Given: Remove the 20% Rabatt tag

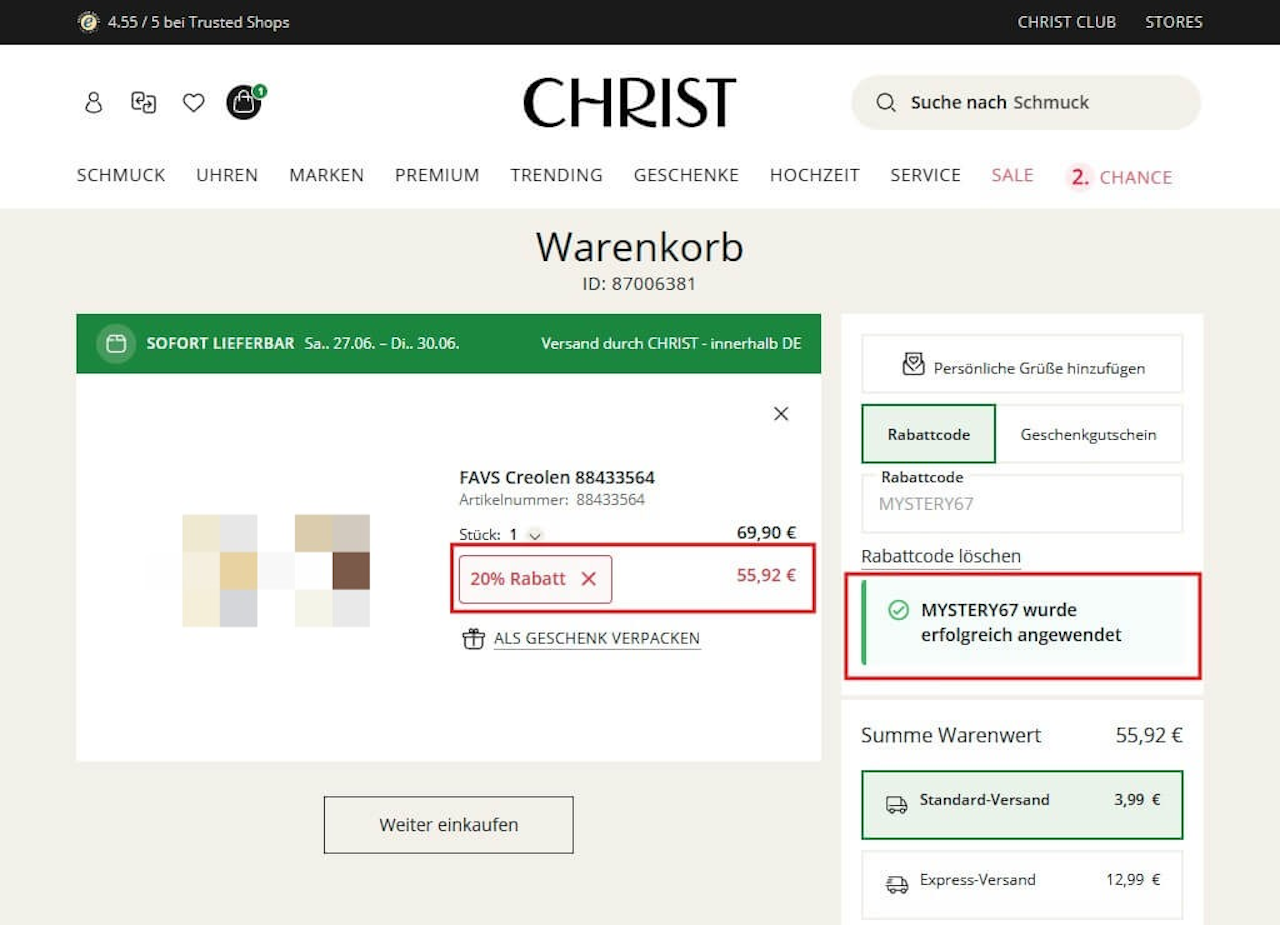Looking at the screenshot, I should coord(588,579).
